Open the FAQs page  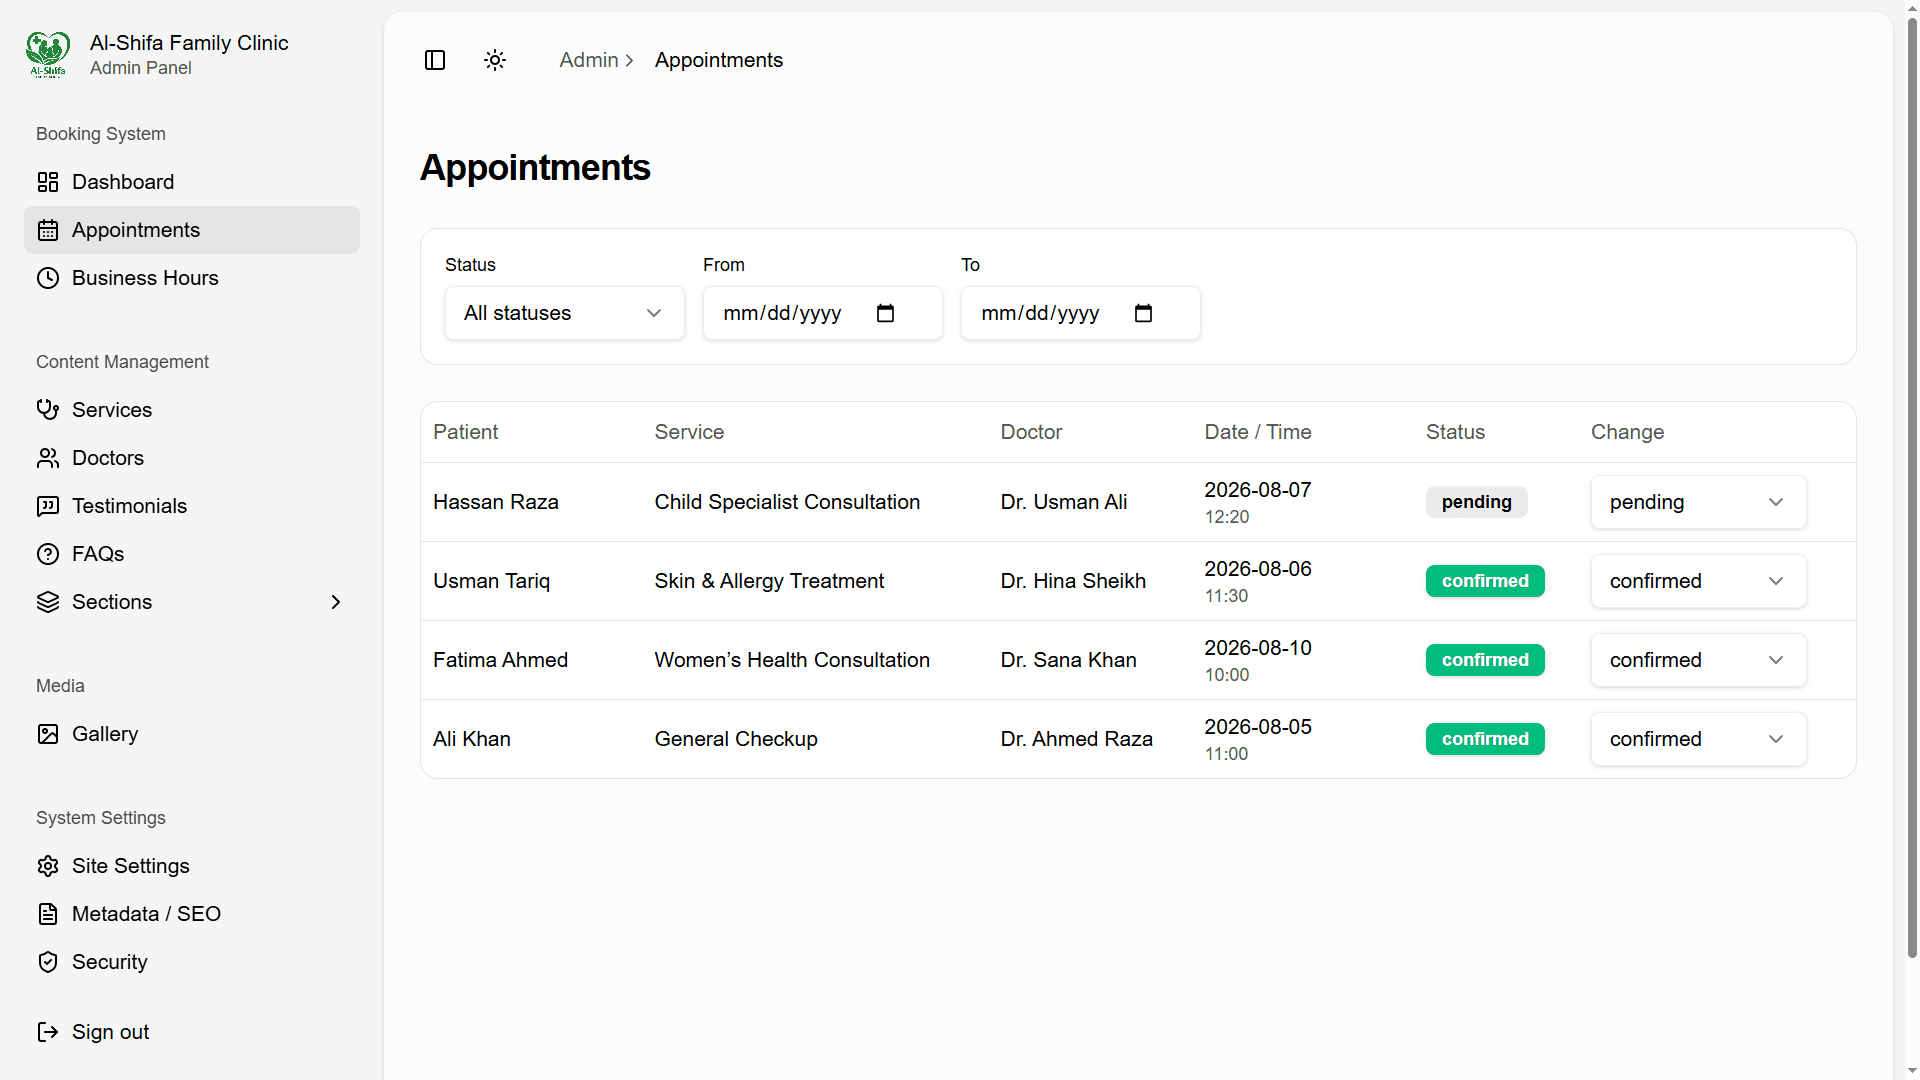pyautogui.click(x=192, y=554)
